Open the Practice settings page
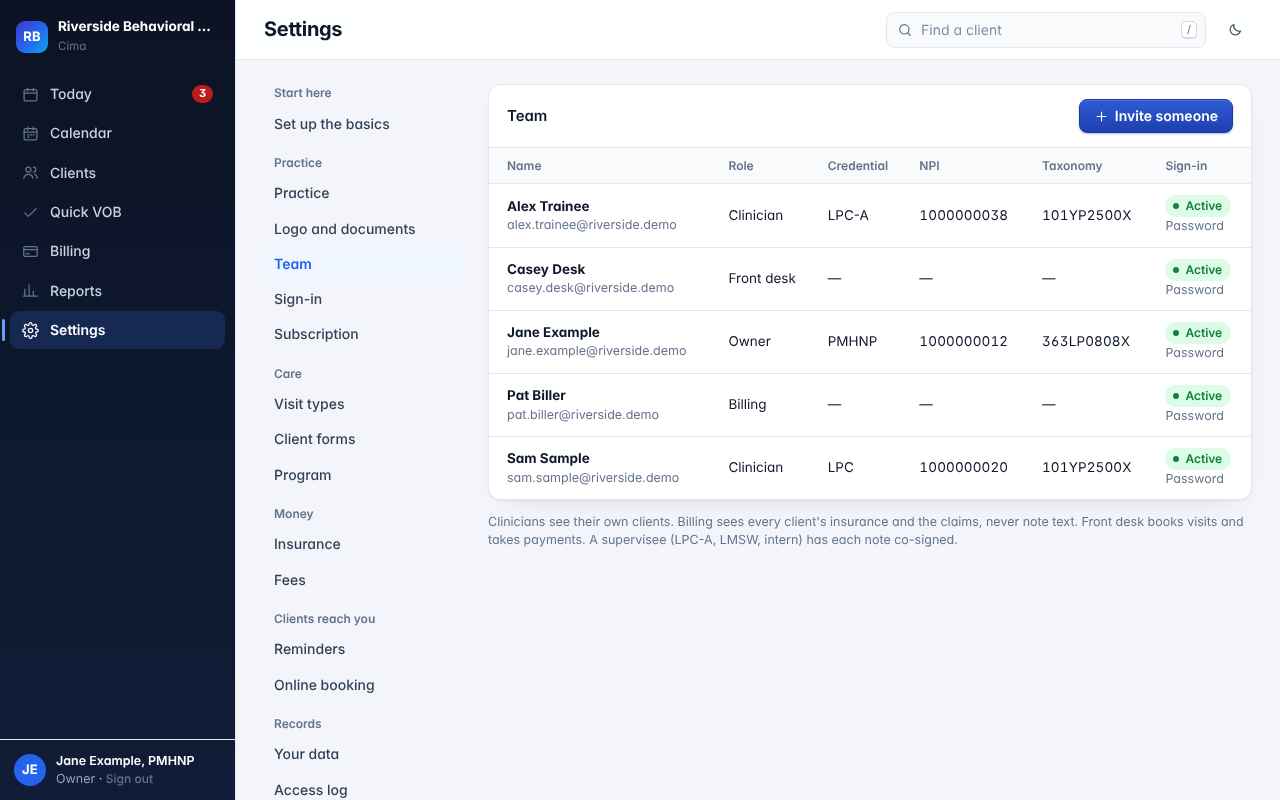This screenshot has height=800, width=1280. pos(364,193)
